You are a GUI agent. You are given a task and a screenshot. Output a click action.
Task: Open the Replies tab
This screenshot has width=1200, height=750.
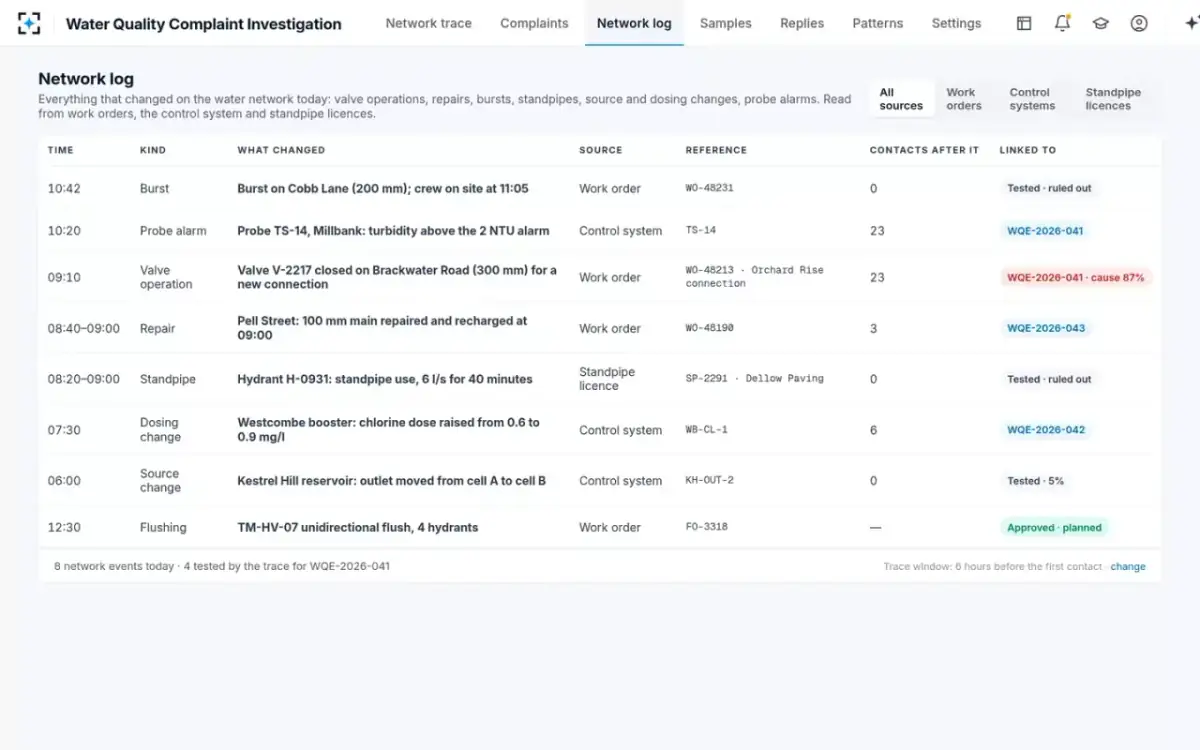pos(802,23)
